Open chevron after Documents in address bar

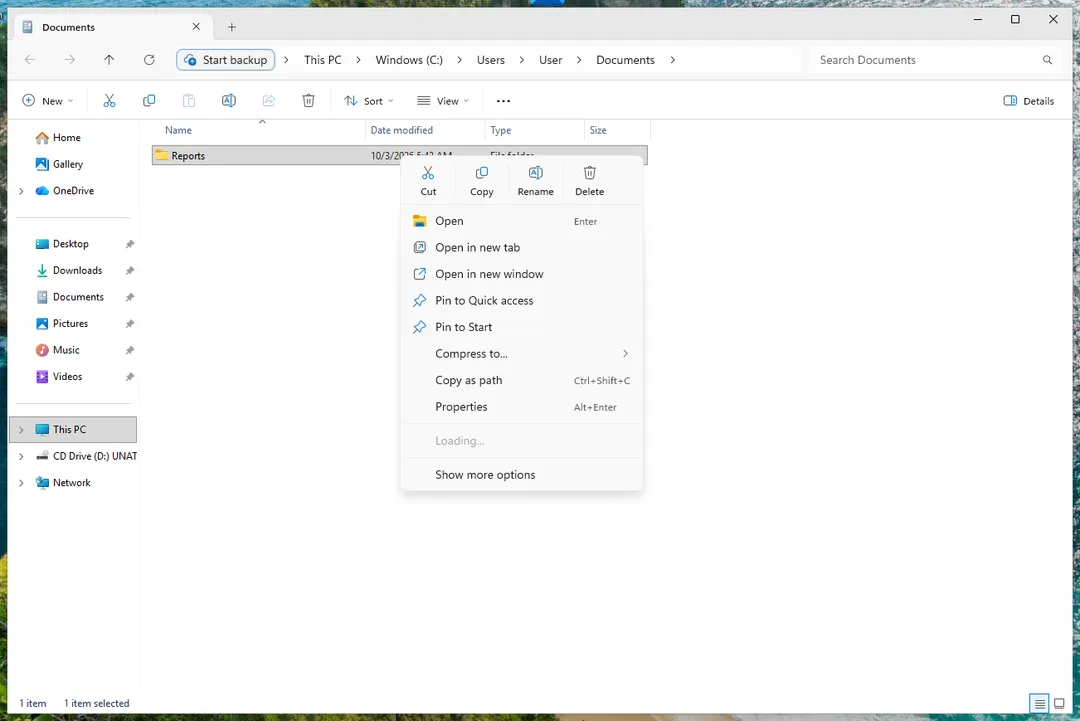point(672,60)
